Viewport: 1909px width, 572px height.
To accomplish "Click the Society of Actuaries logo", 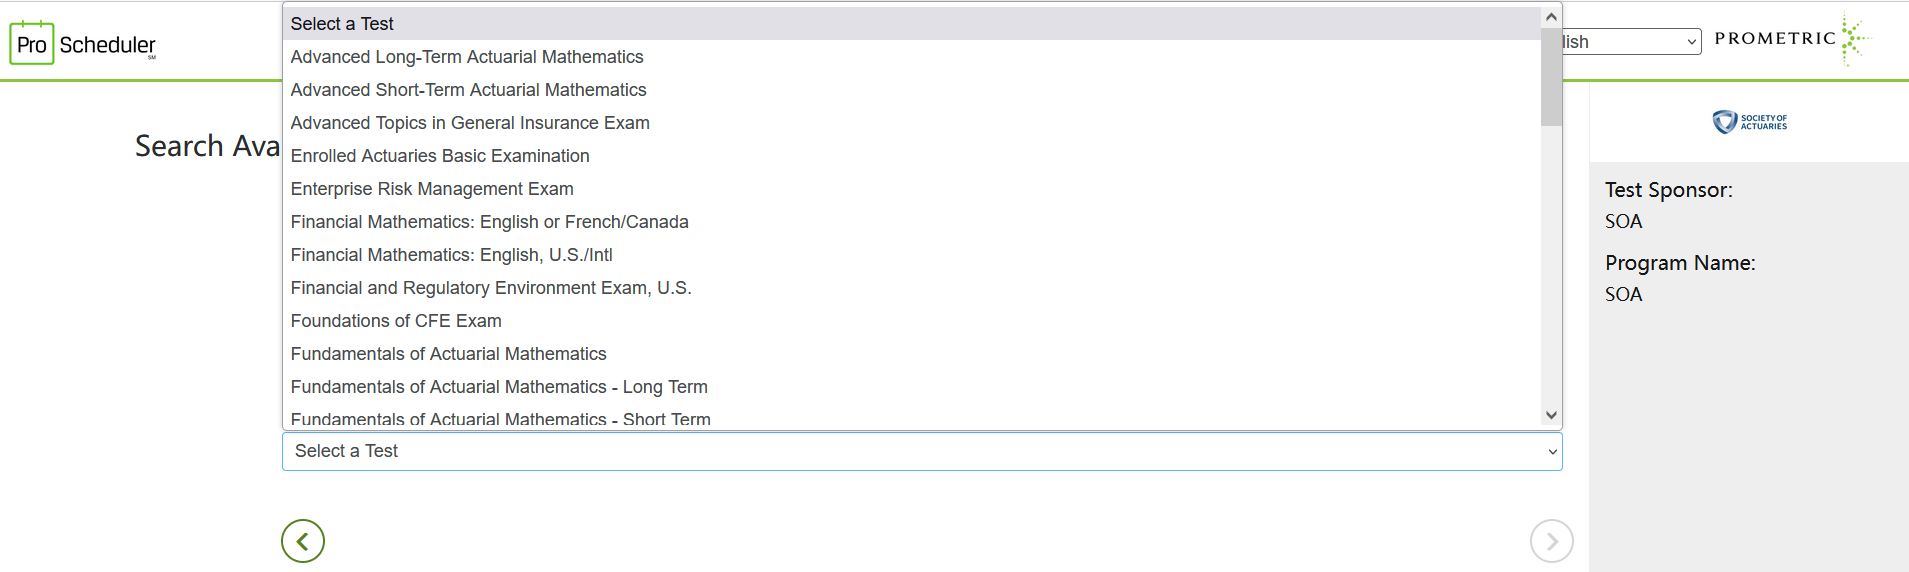I will [x=1749, y=122].
